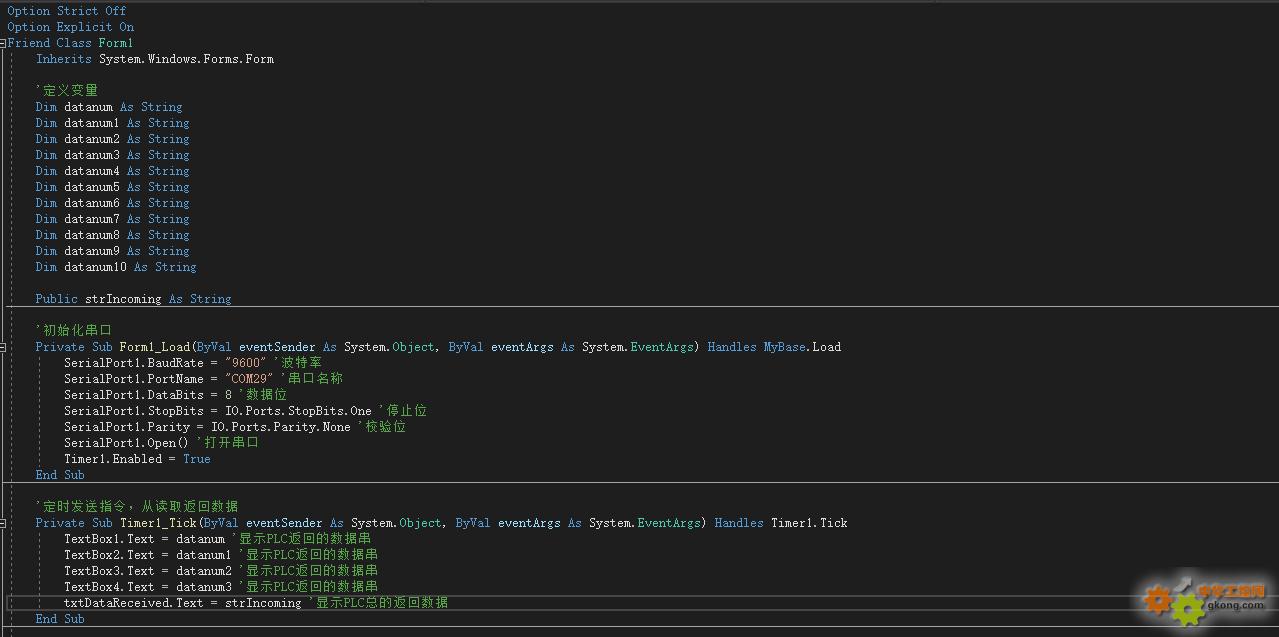Viewport: 1279px width, 637px height.
Task: Click the SerialPort1.Open() statement
Action: tap(127, 443)
